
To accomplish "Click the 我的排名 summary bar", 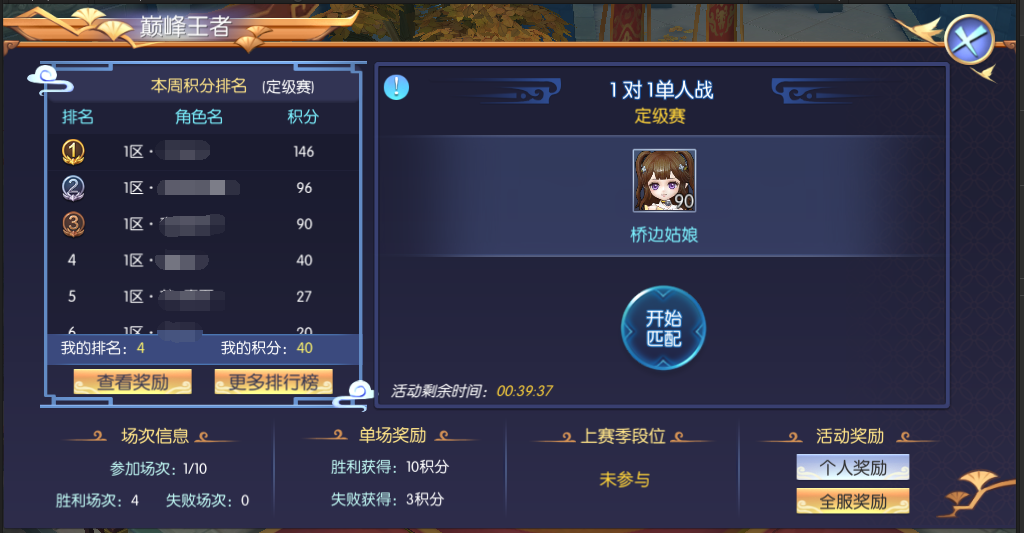I will (203, 348).
